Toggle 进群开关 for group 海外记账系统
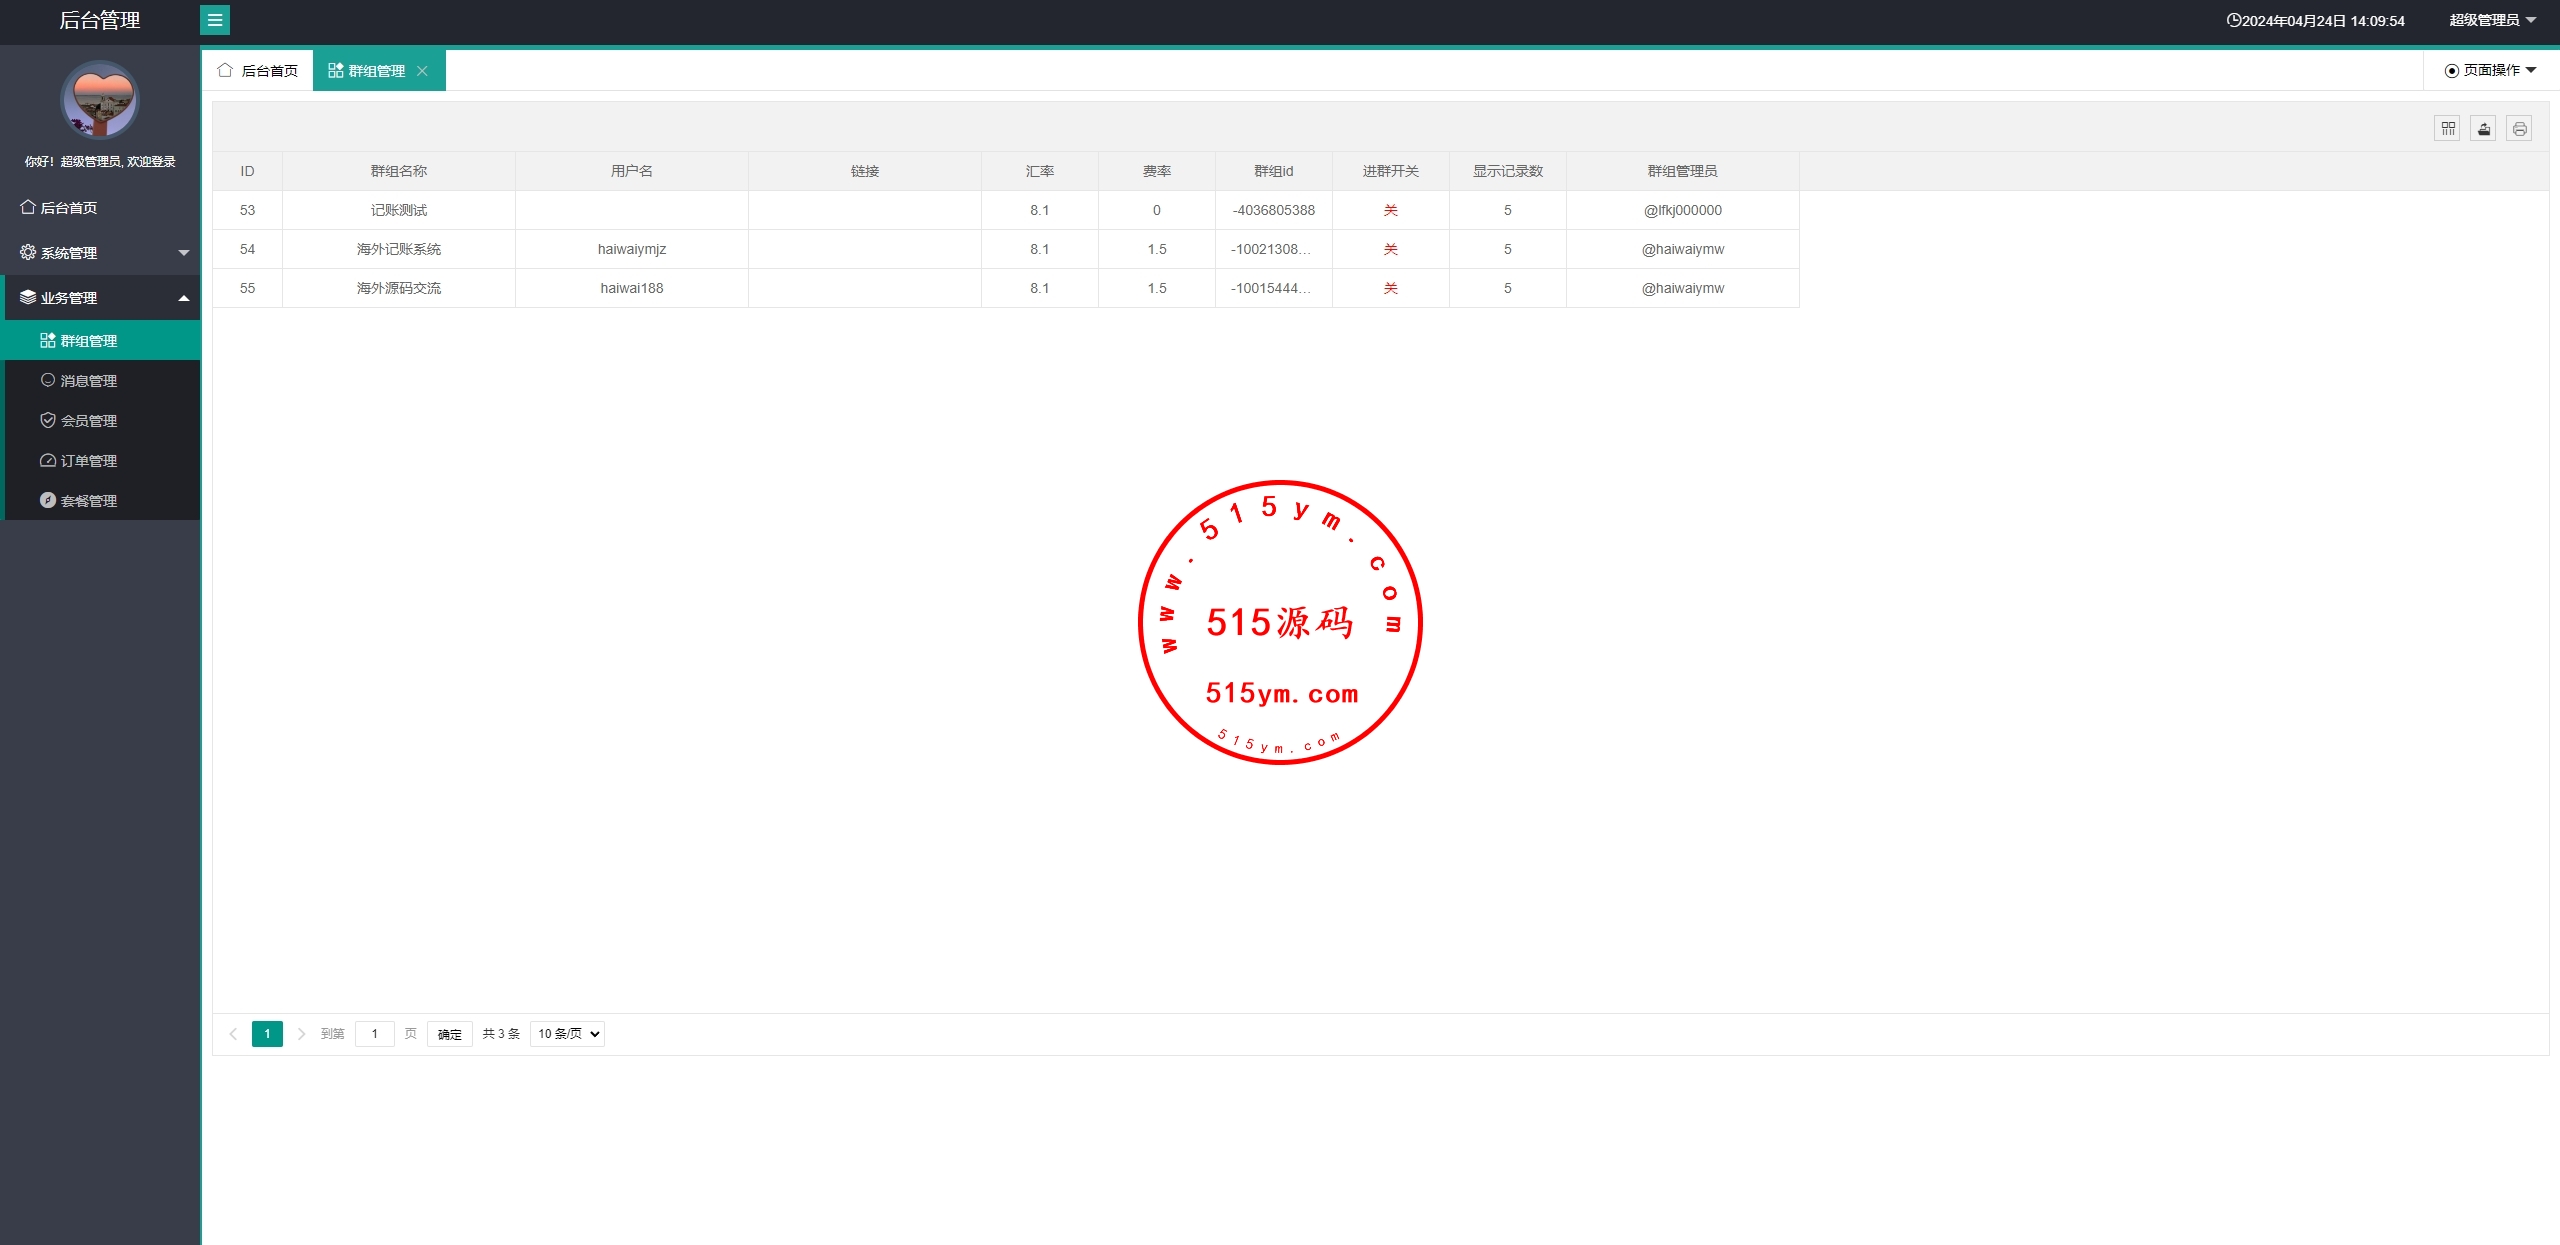 1390,249
